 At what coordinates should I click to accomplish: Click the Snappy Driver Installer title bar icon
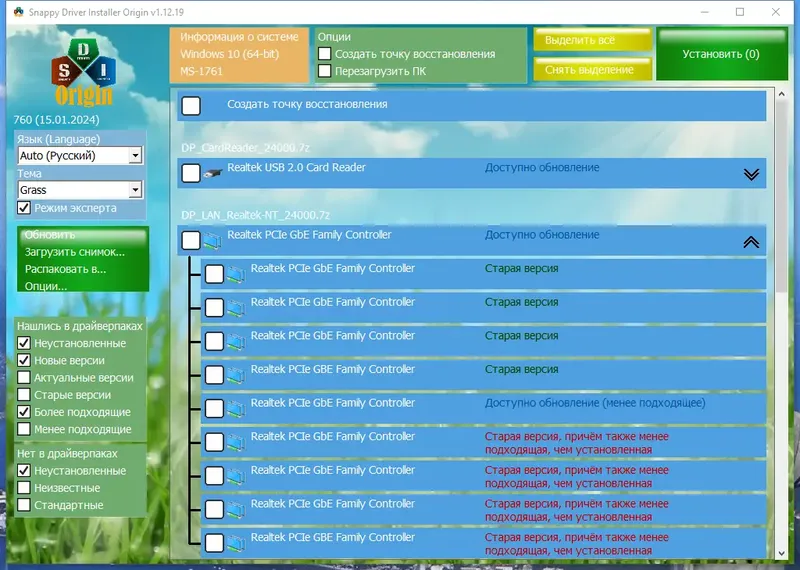(18, 12)
